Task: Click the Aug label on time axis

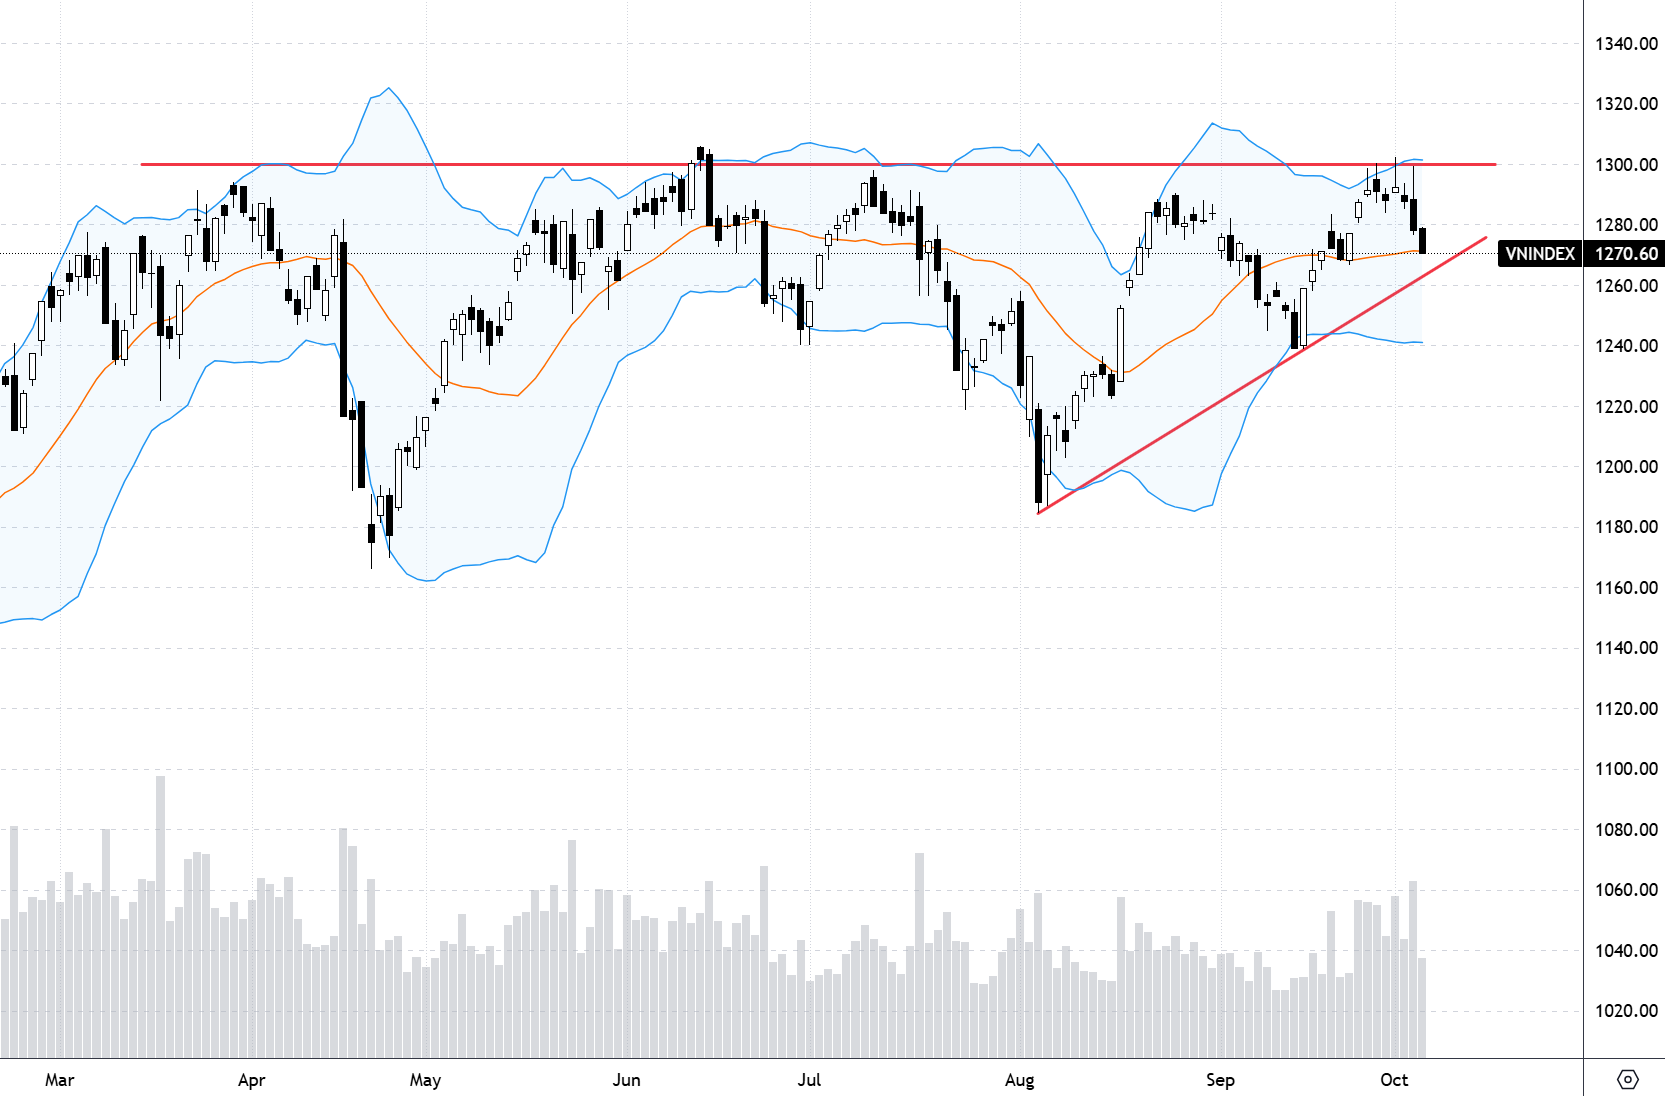Action: [1019, 1080]
